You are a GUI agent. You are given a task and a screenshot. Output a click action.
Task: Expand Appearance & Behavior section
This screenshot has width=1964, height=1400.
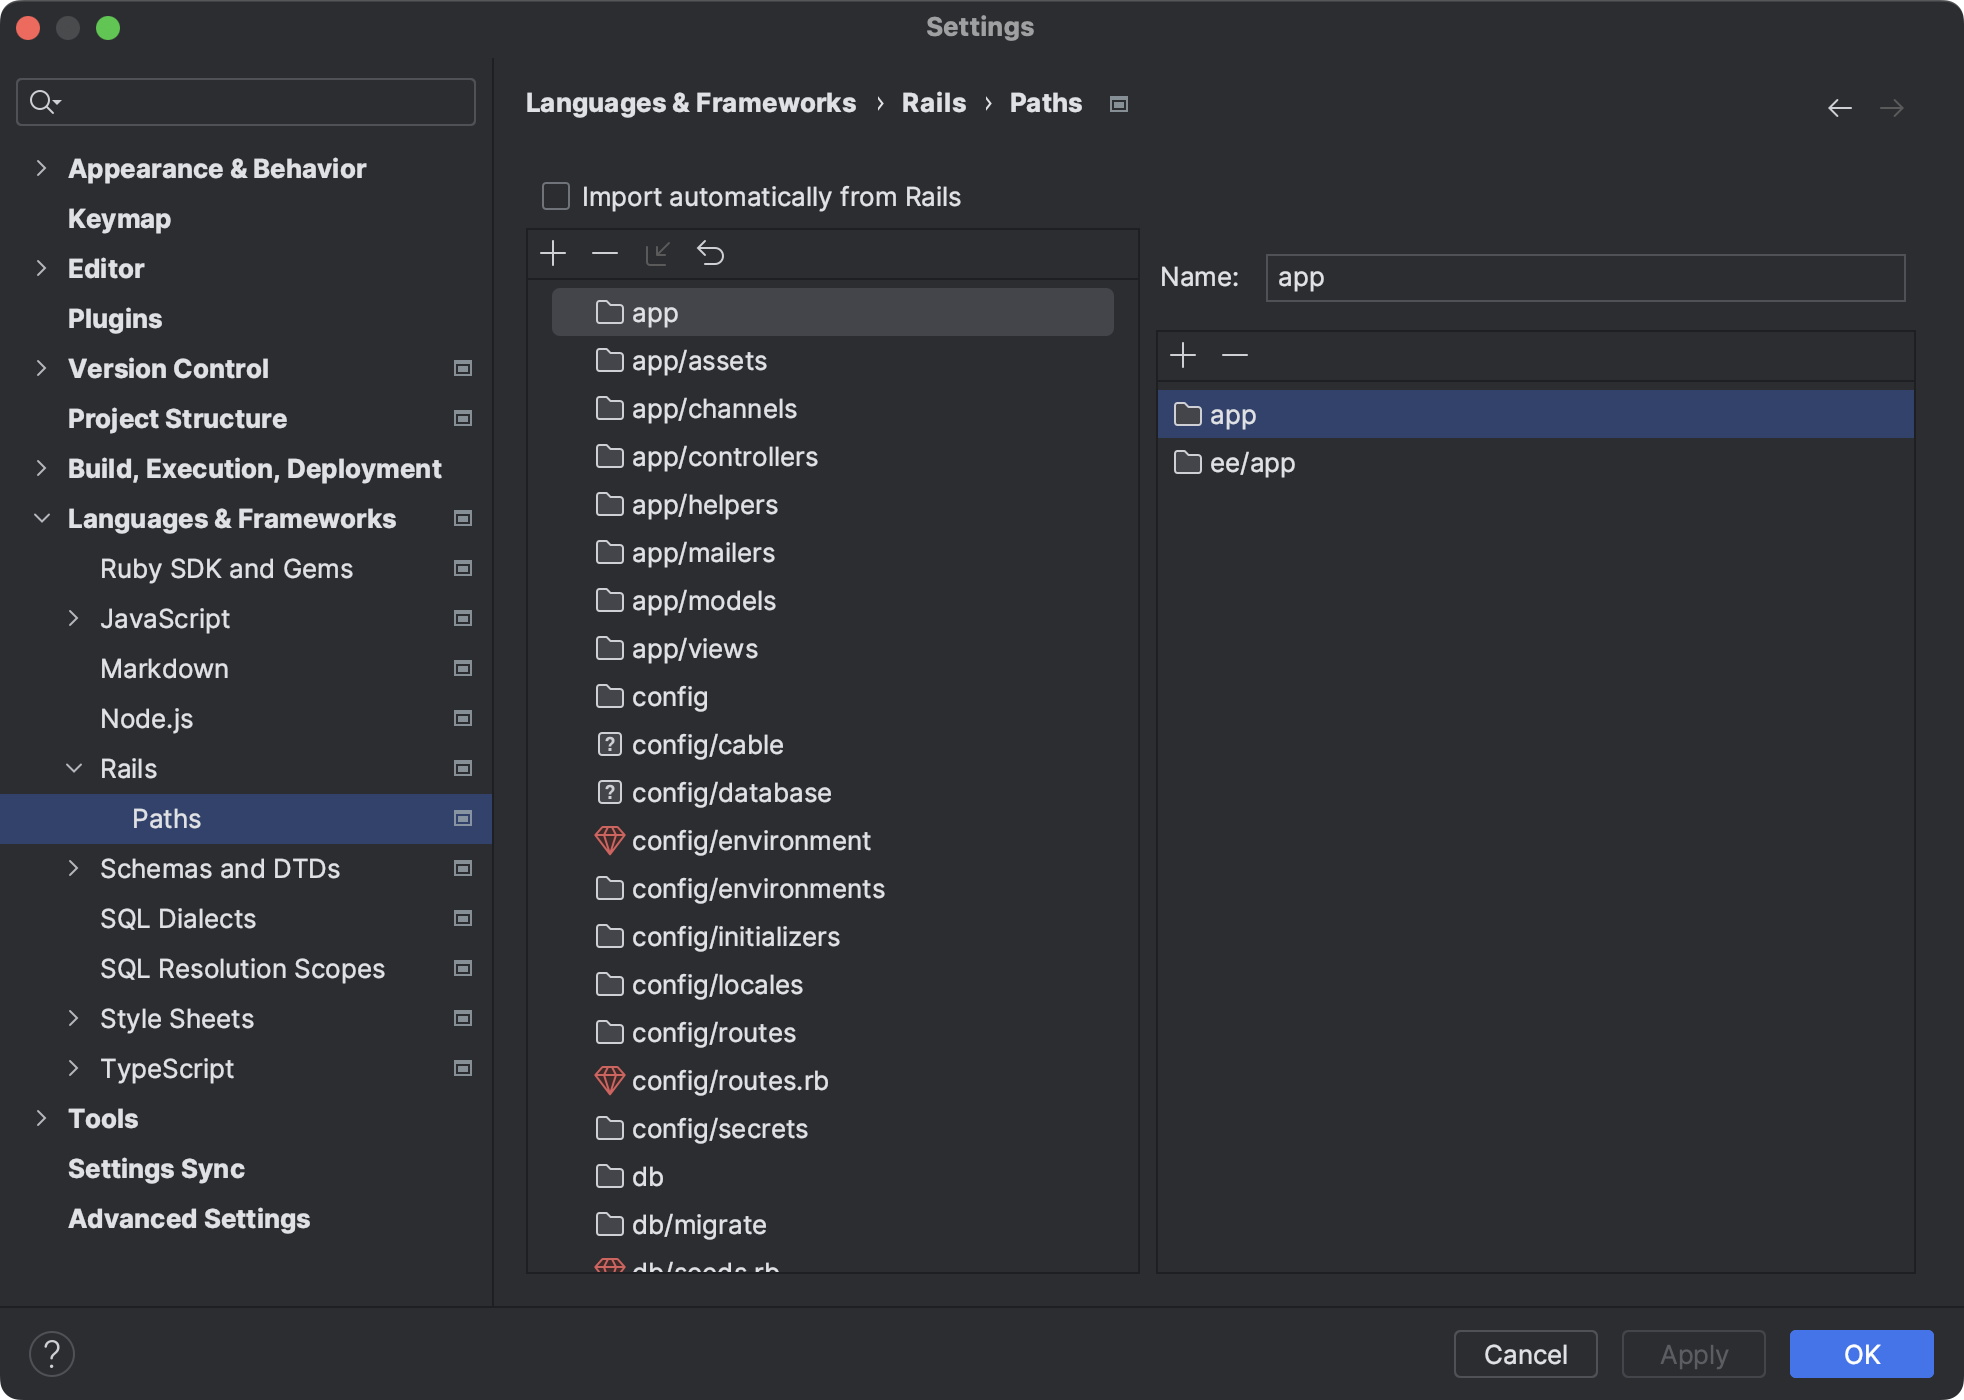[41, 168]
